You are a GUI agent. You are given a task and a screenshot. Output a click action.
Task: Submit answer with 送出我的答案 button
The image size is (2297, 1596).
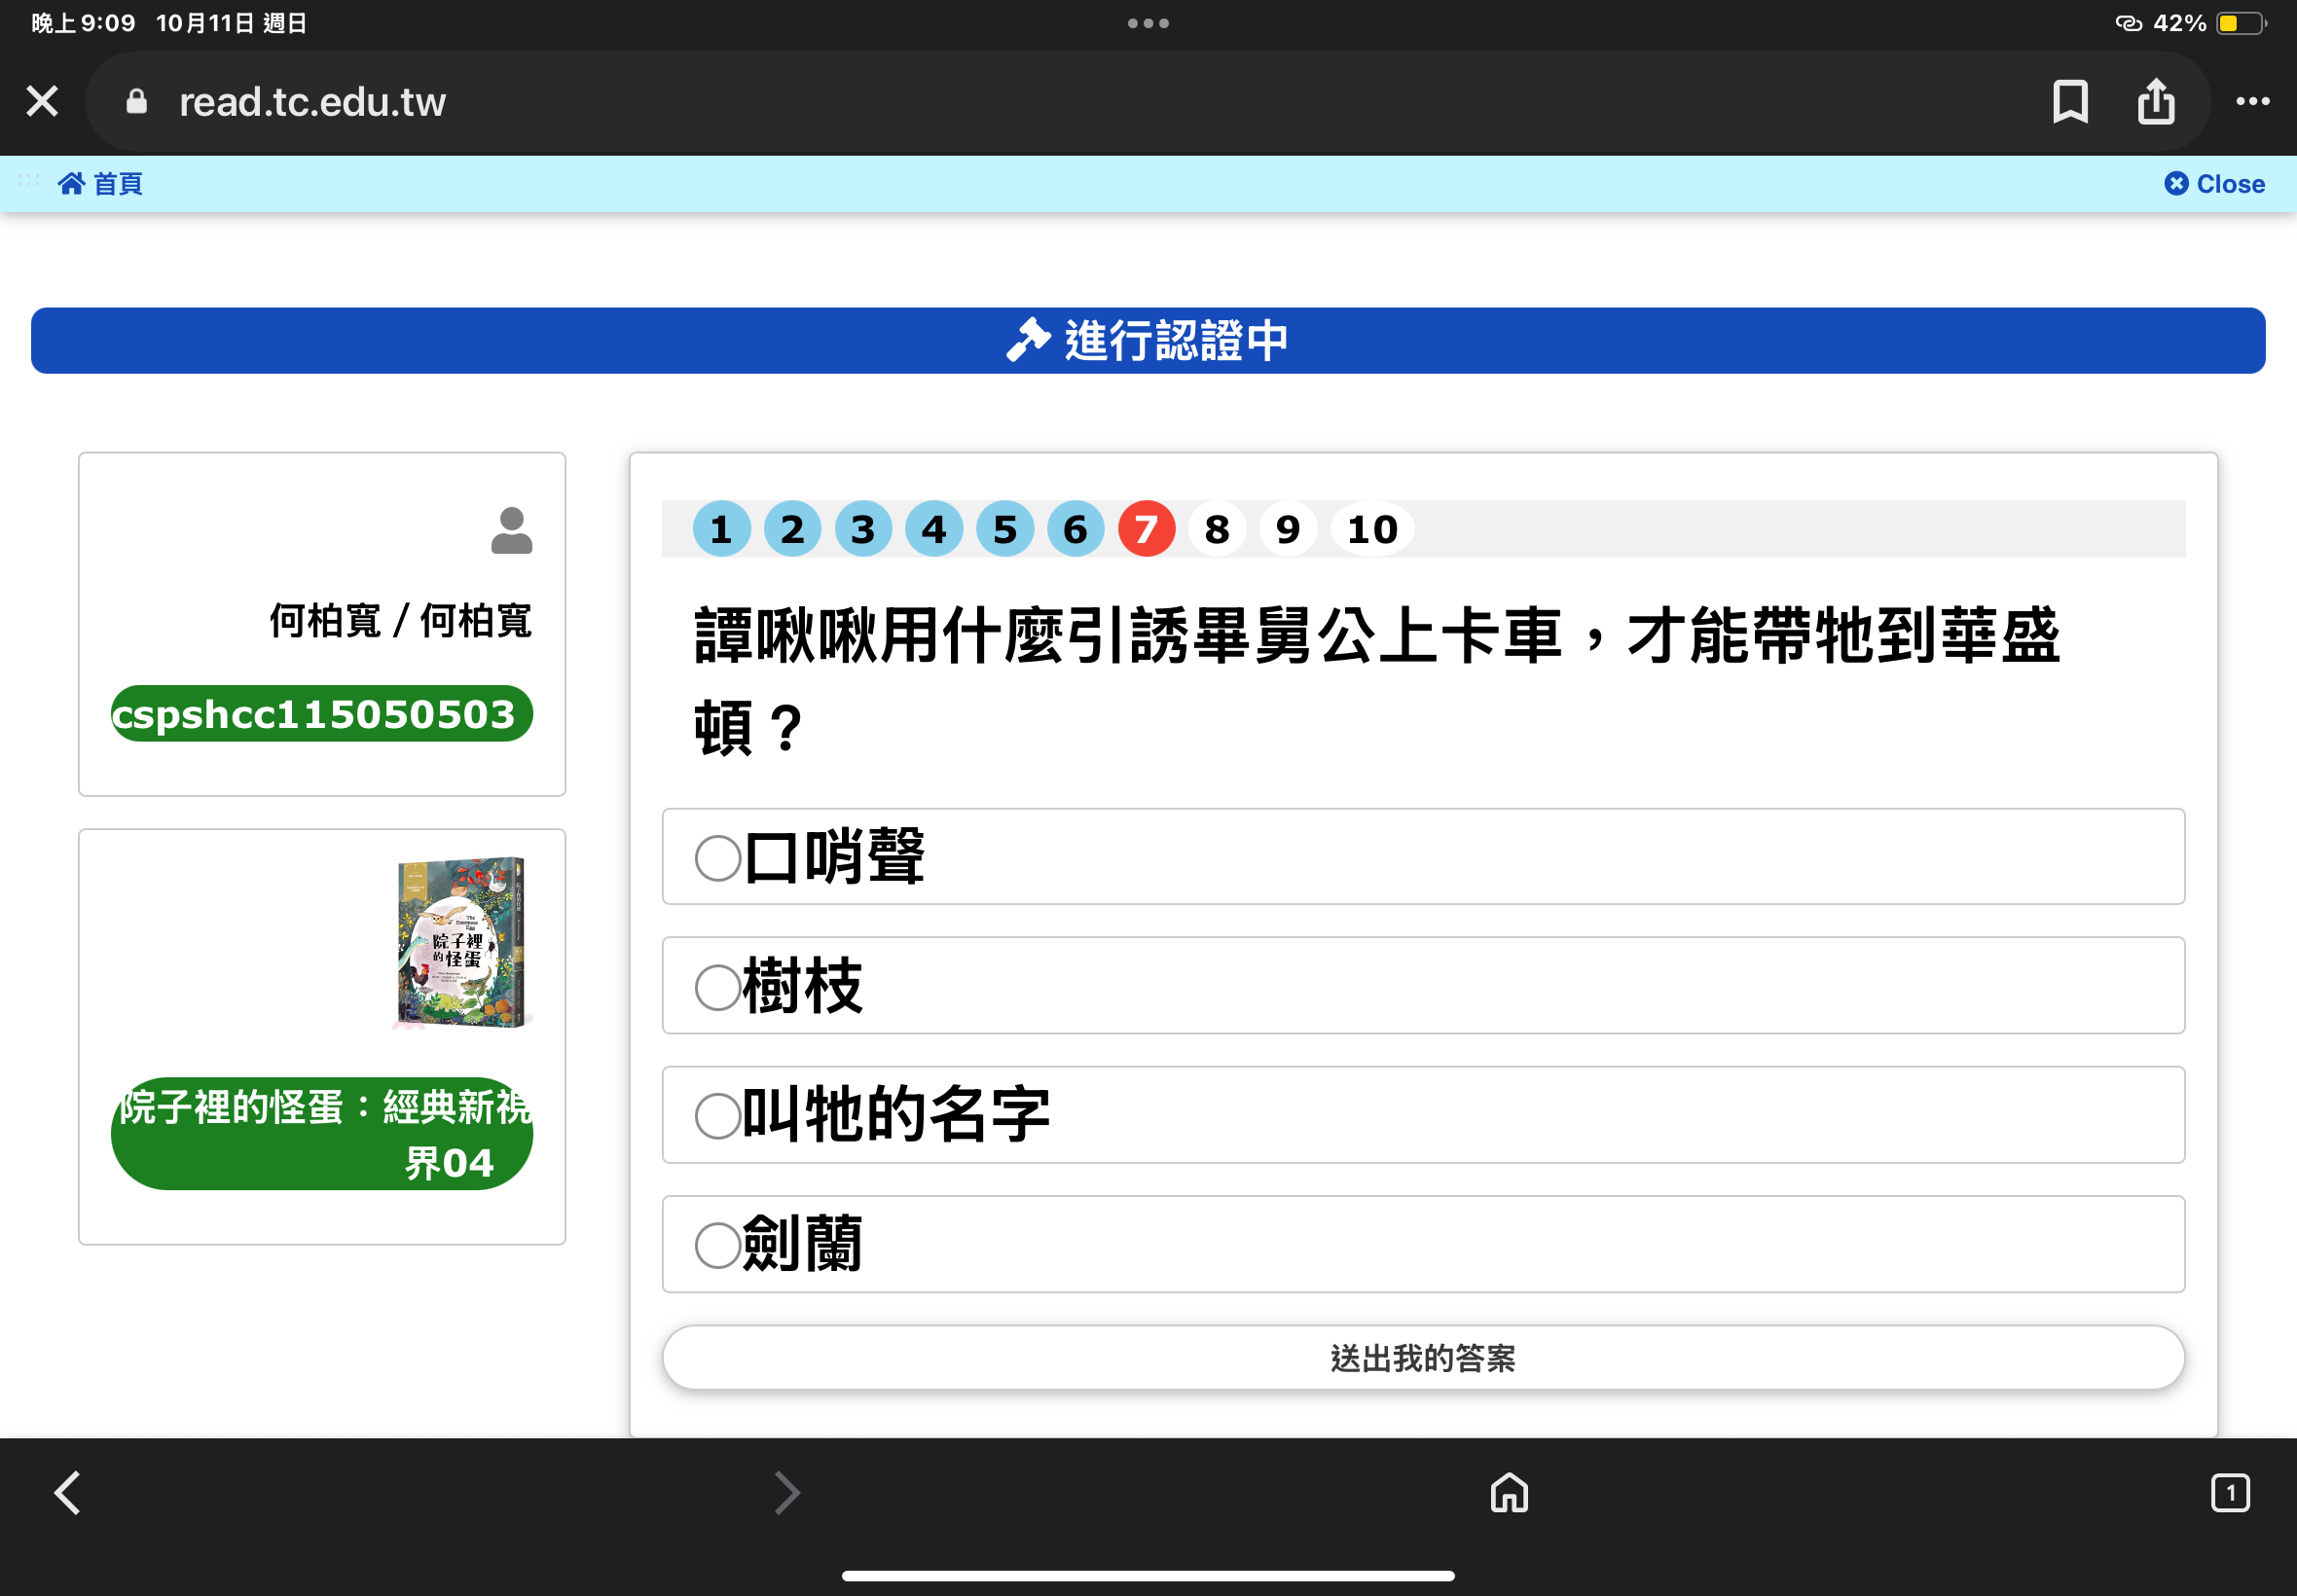(1423, 1358)
